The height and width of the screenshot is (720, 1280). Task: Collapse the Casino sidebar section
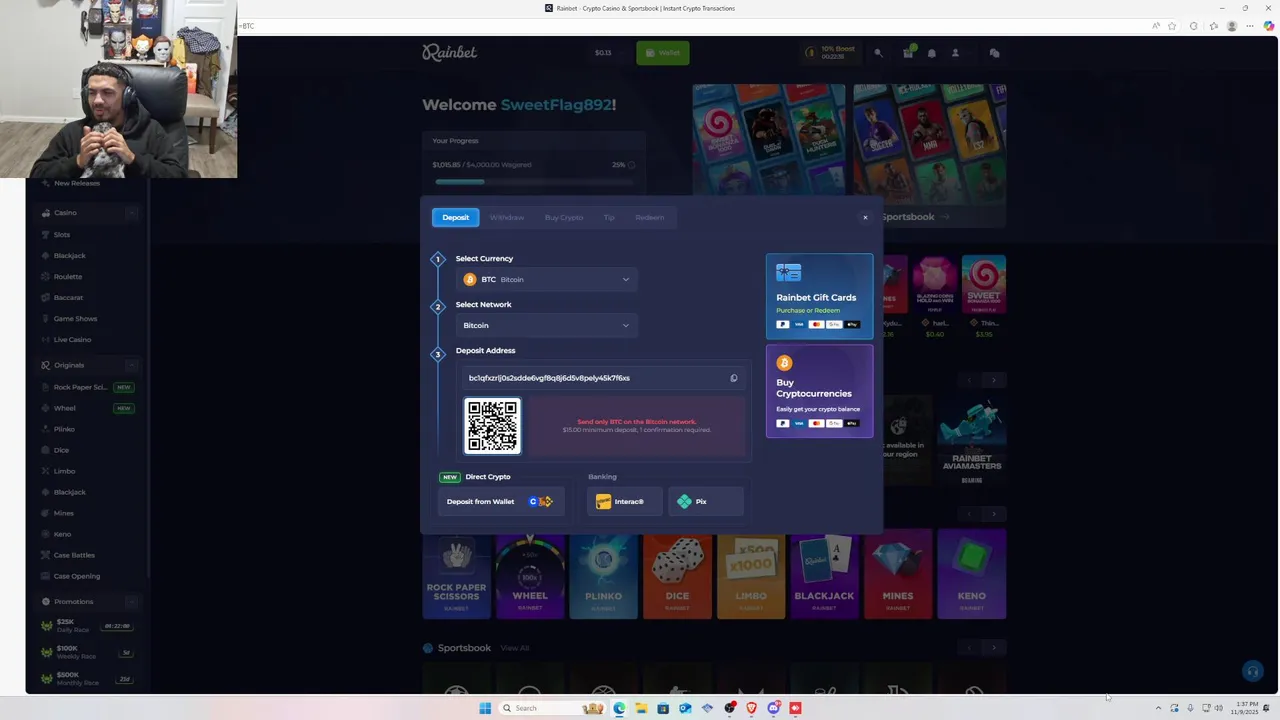coord(131,212)
